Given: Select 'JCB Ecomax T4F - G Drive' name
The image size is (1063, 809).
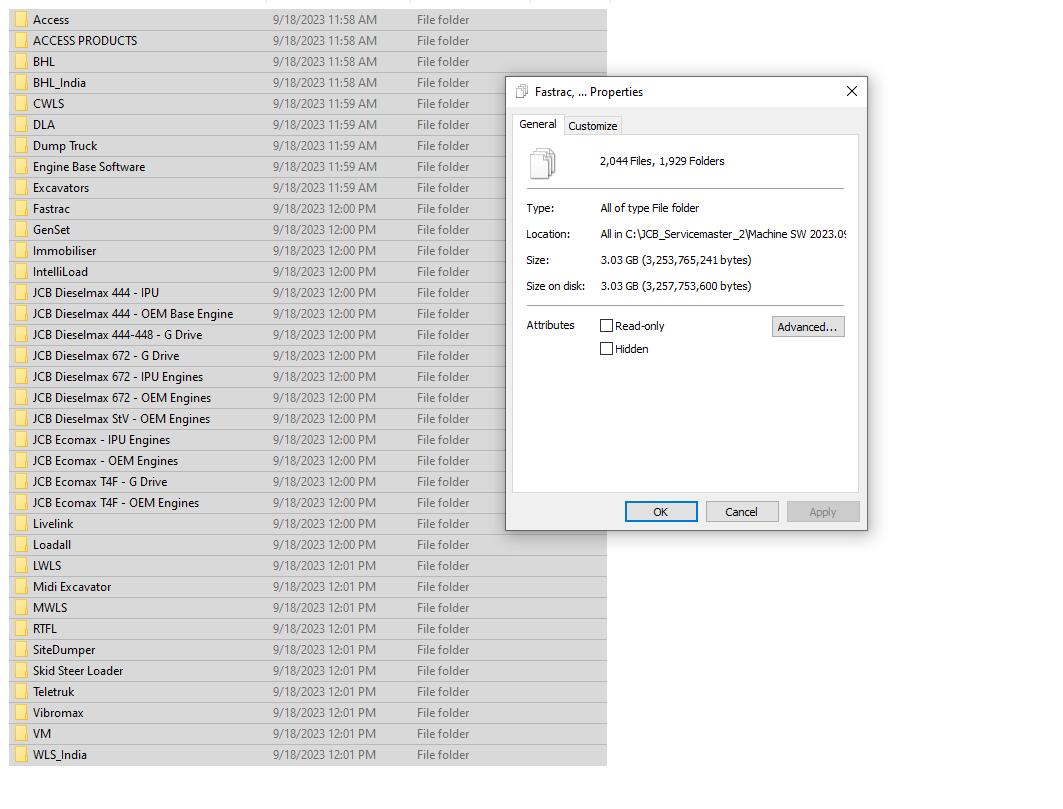Looking at the screenshot, I should pos(100,482).
